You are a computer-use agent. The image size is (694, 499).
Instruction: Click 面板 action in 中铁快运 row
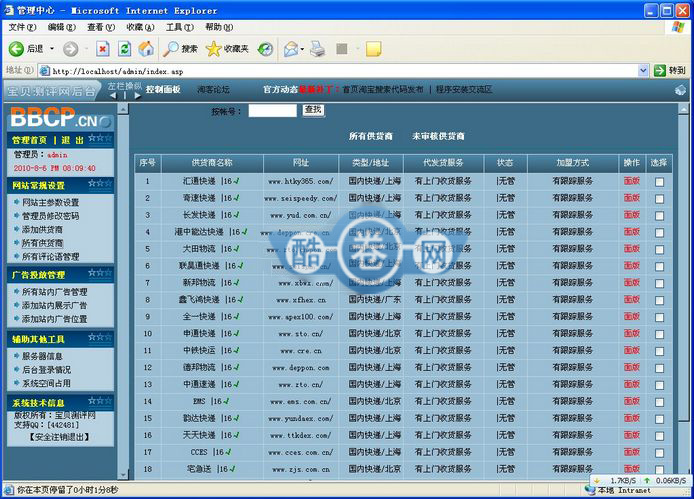(632, 350)
